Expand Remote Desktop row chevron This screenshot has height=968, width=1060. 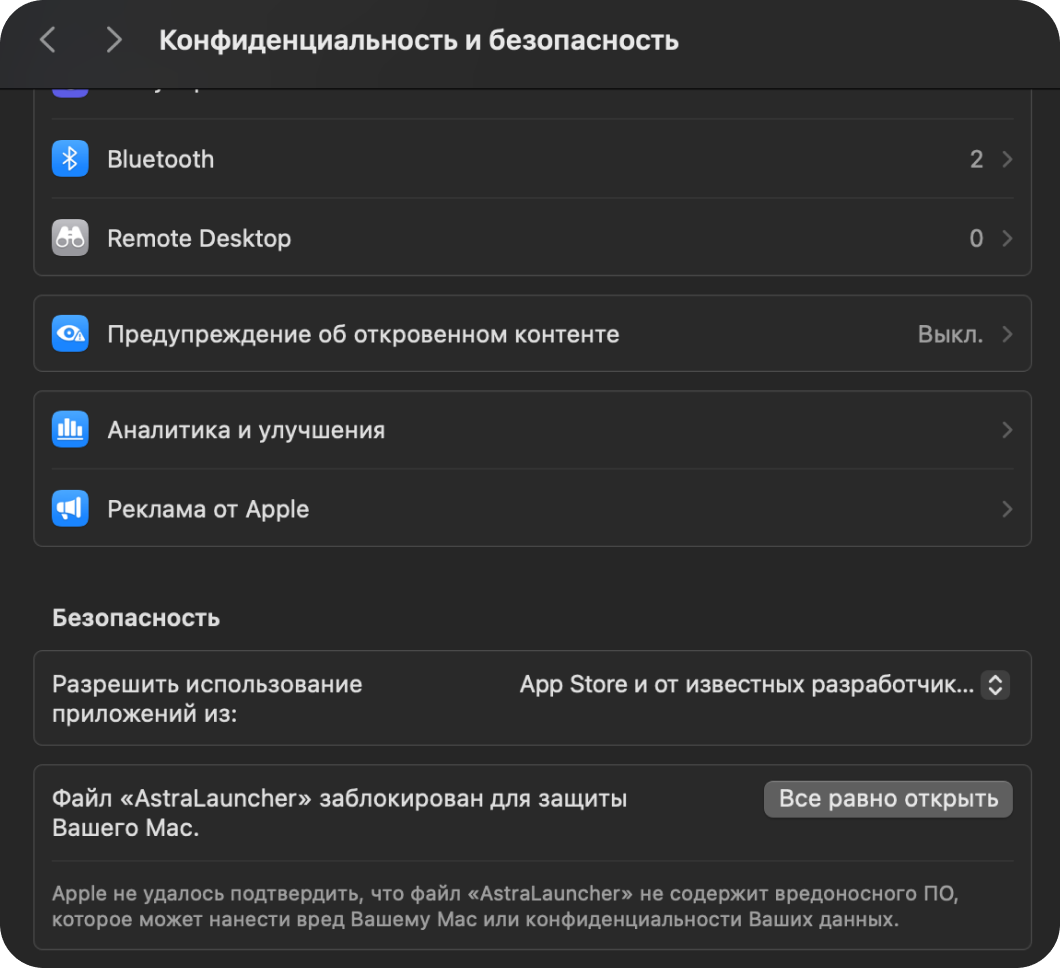[1007, 238]
